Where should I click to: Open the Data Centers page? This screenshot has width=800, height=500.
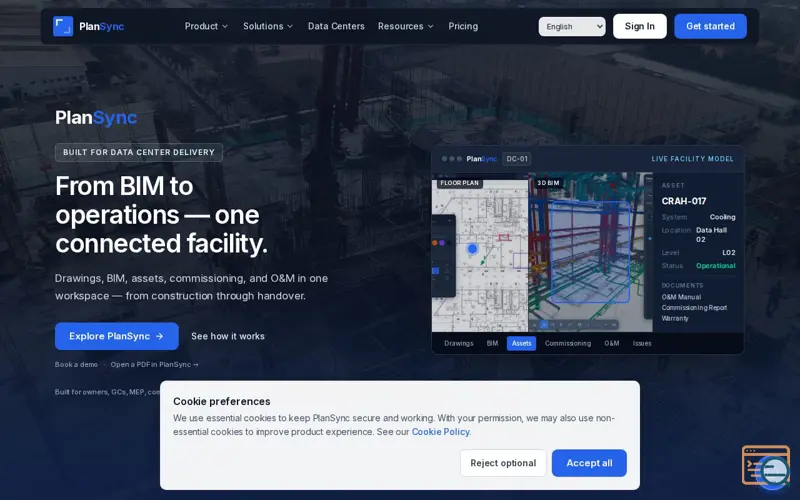pyautogui.click(x=336, y=26)
